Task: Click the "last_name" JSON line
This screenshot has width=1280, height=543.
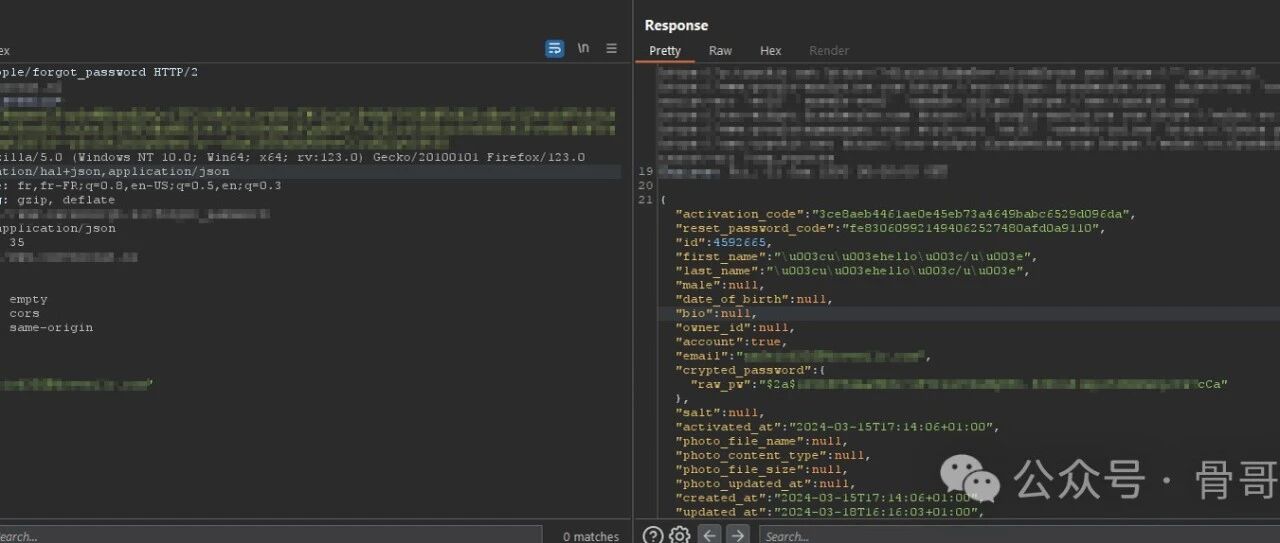Action: (x=852, y=271)
